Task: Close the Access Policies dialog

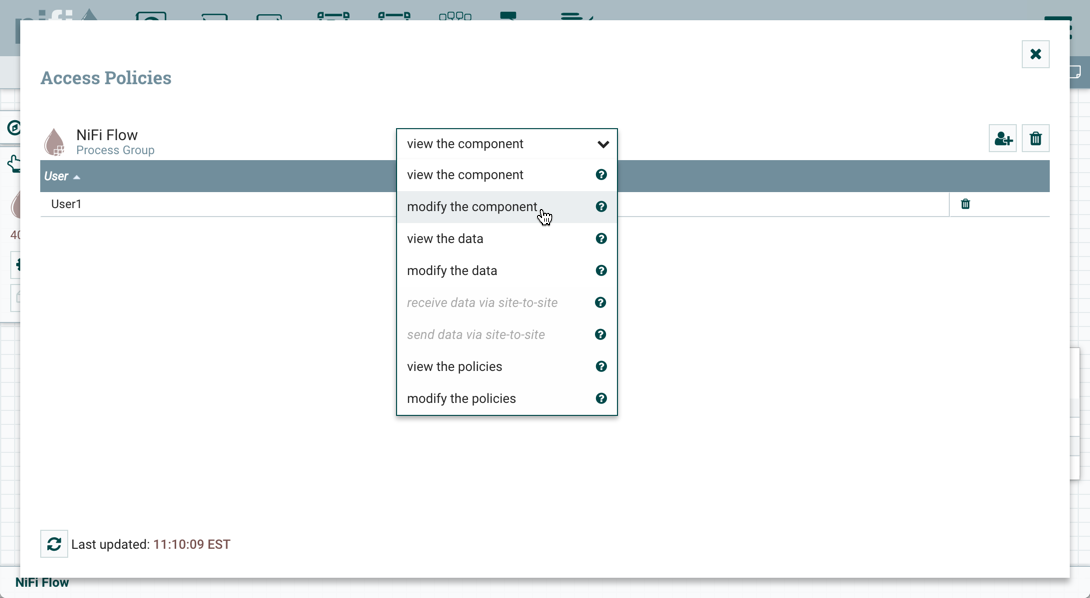Action: point(1035,54)
